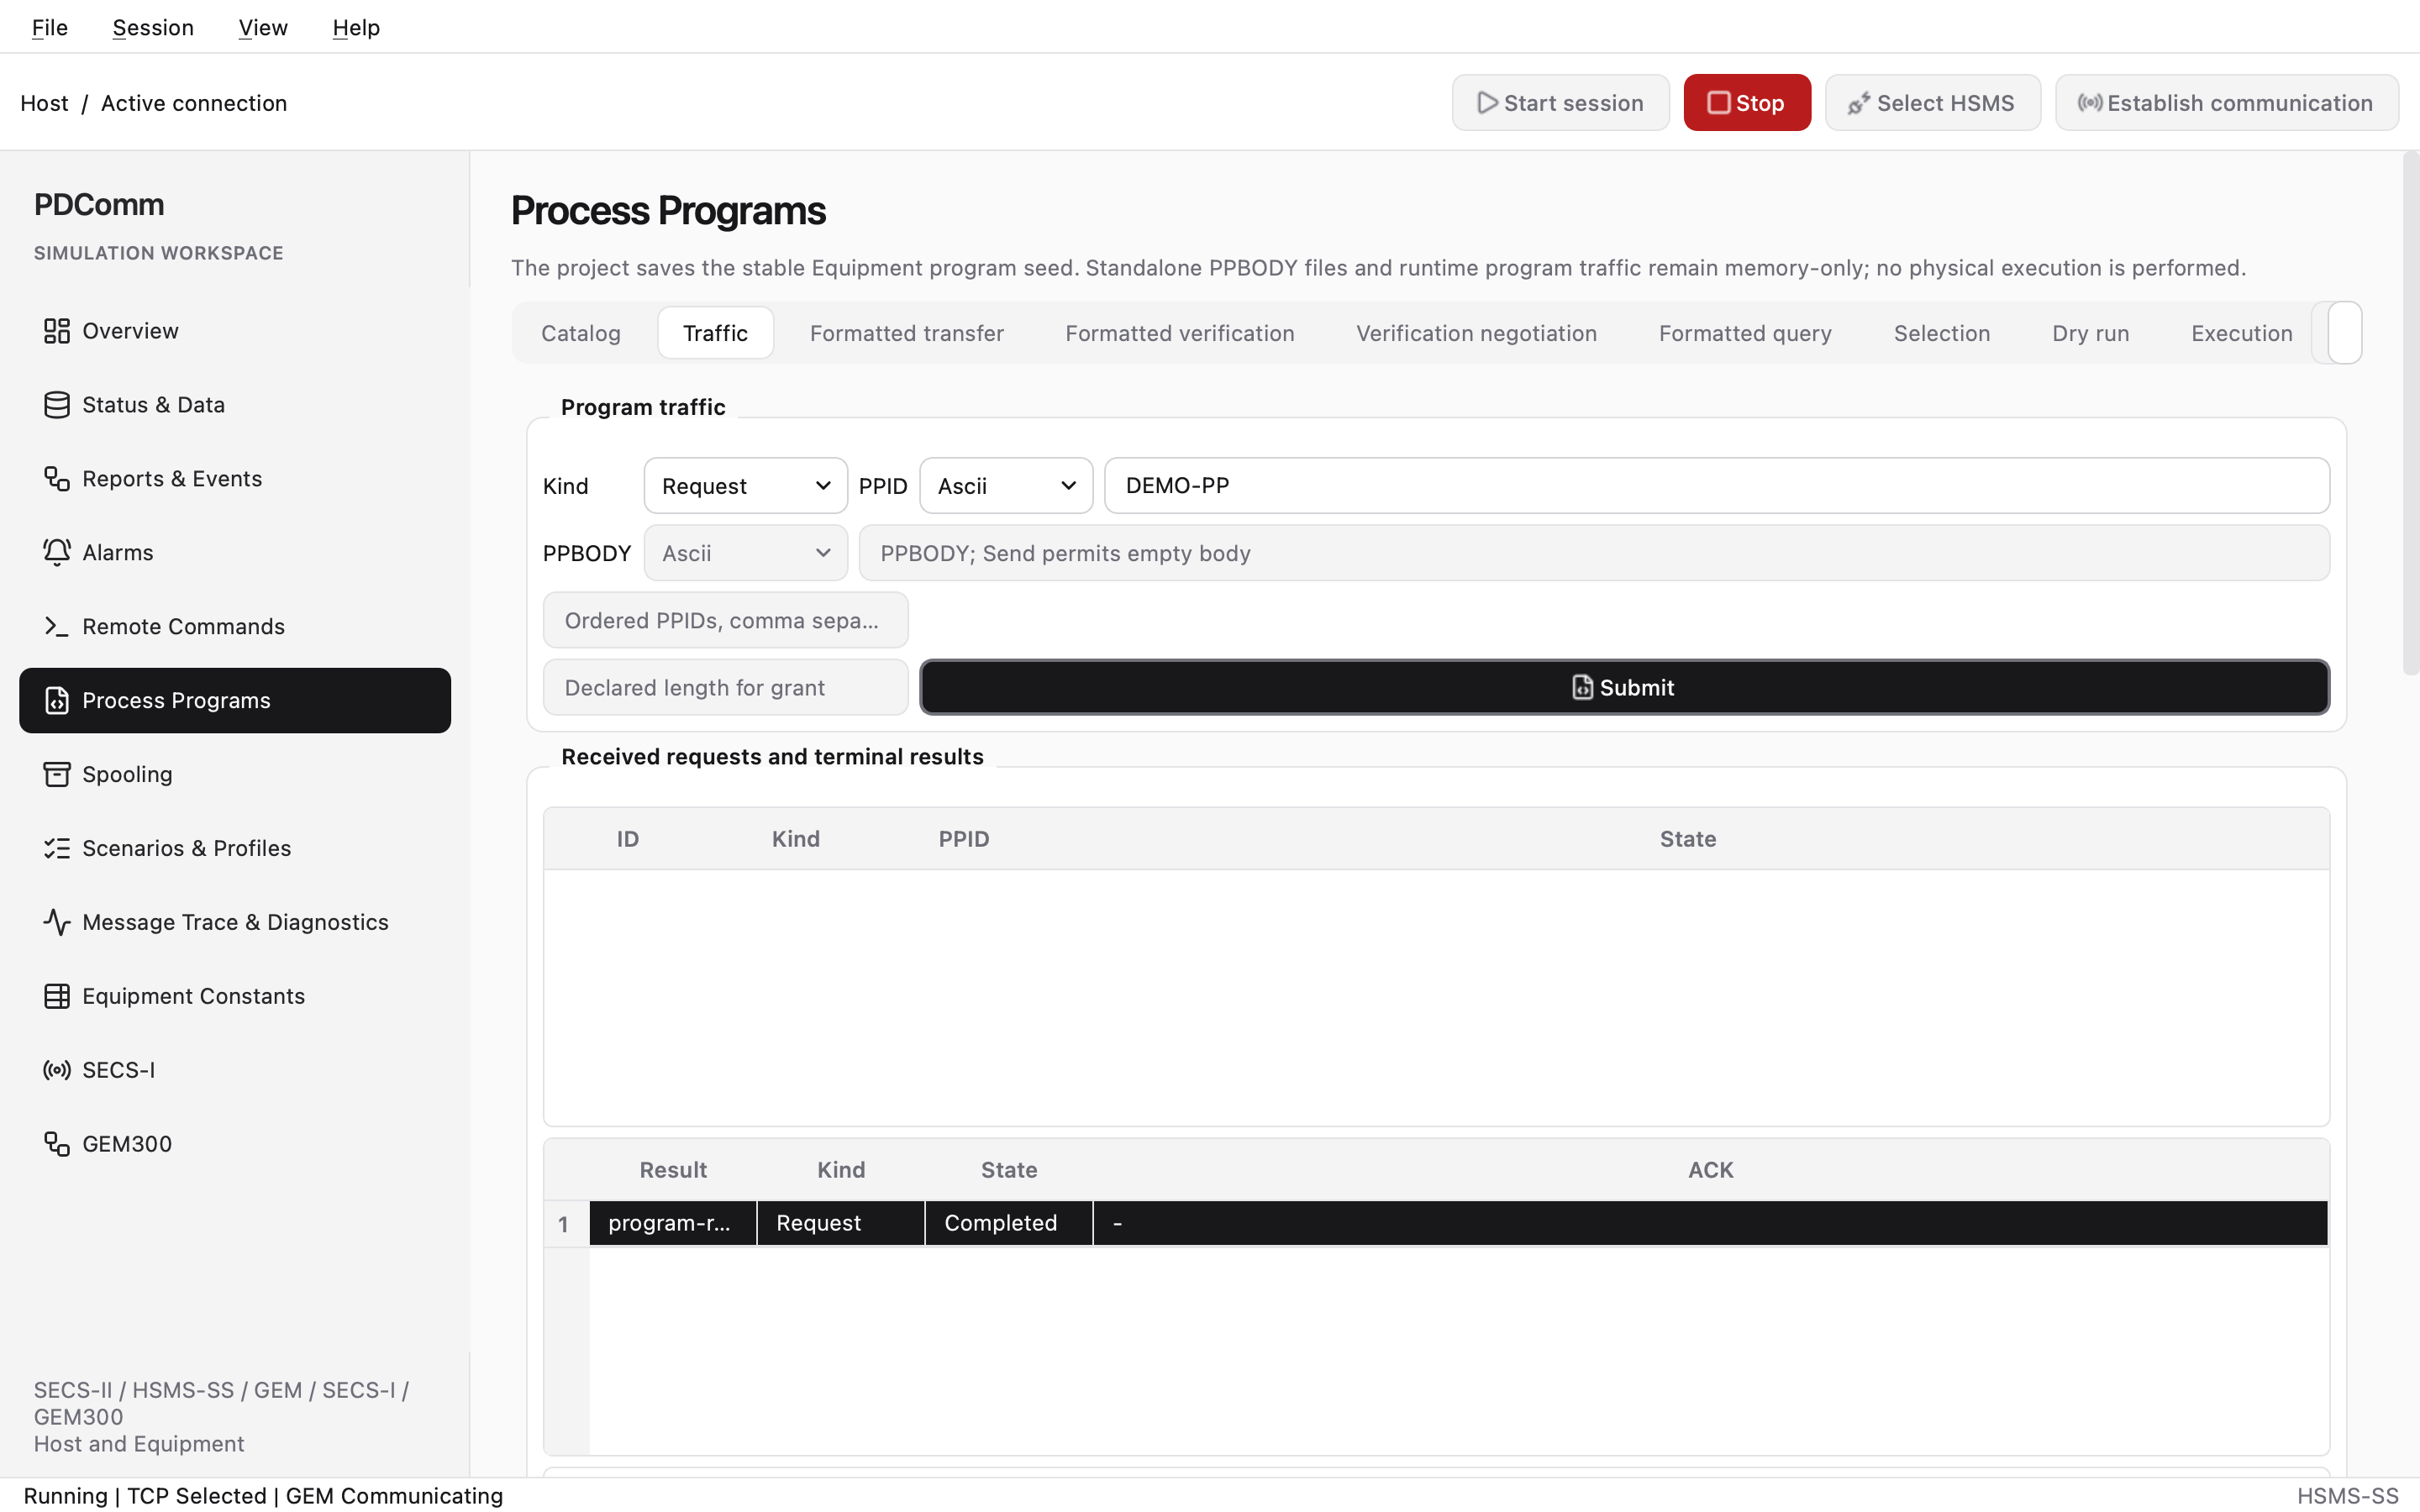Open the Help menu

[356, 27]
